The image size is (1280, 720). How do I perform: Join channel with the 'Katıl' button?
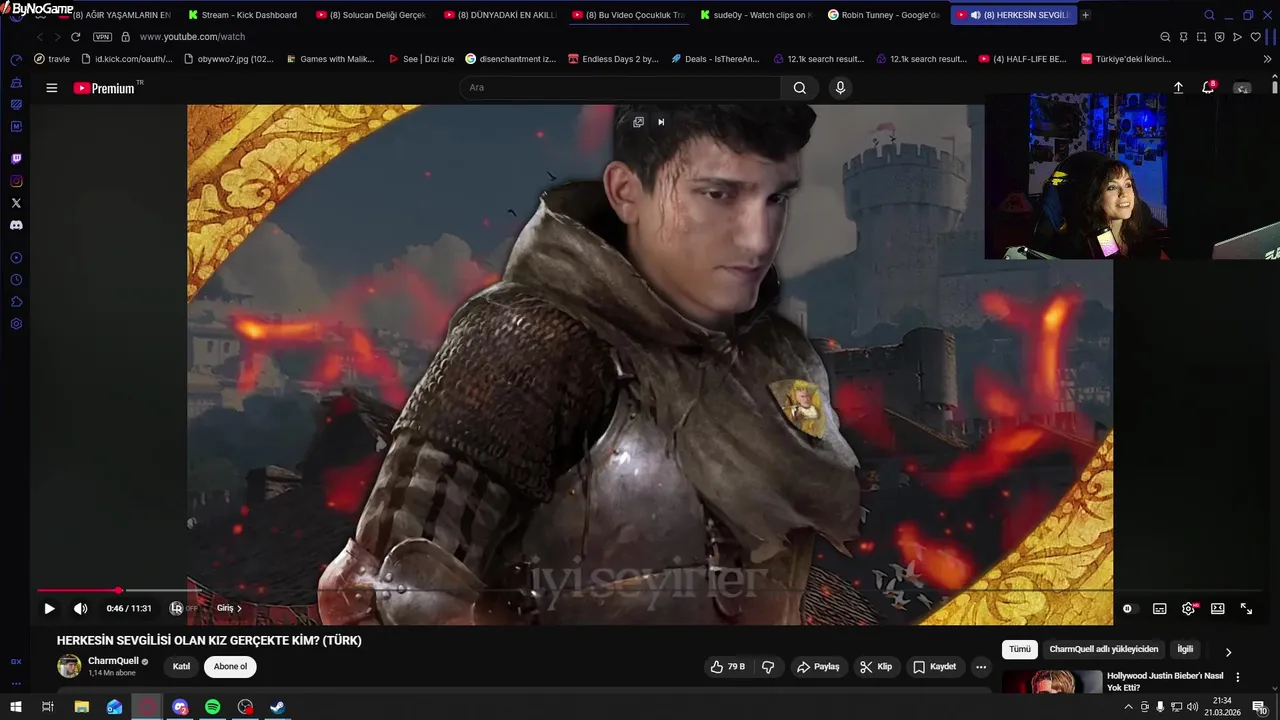click(181, 667)
